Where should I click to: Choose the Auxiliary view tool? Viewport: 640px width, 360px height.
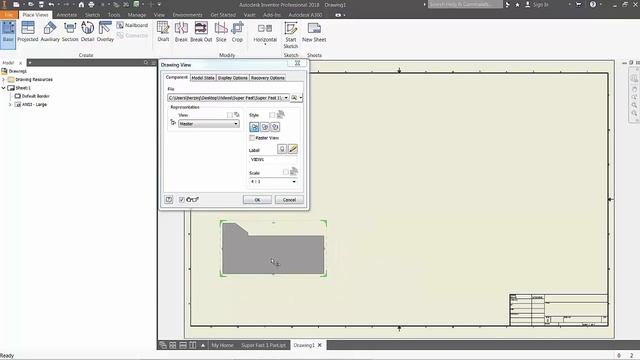pos(50,32)
